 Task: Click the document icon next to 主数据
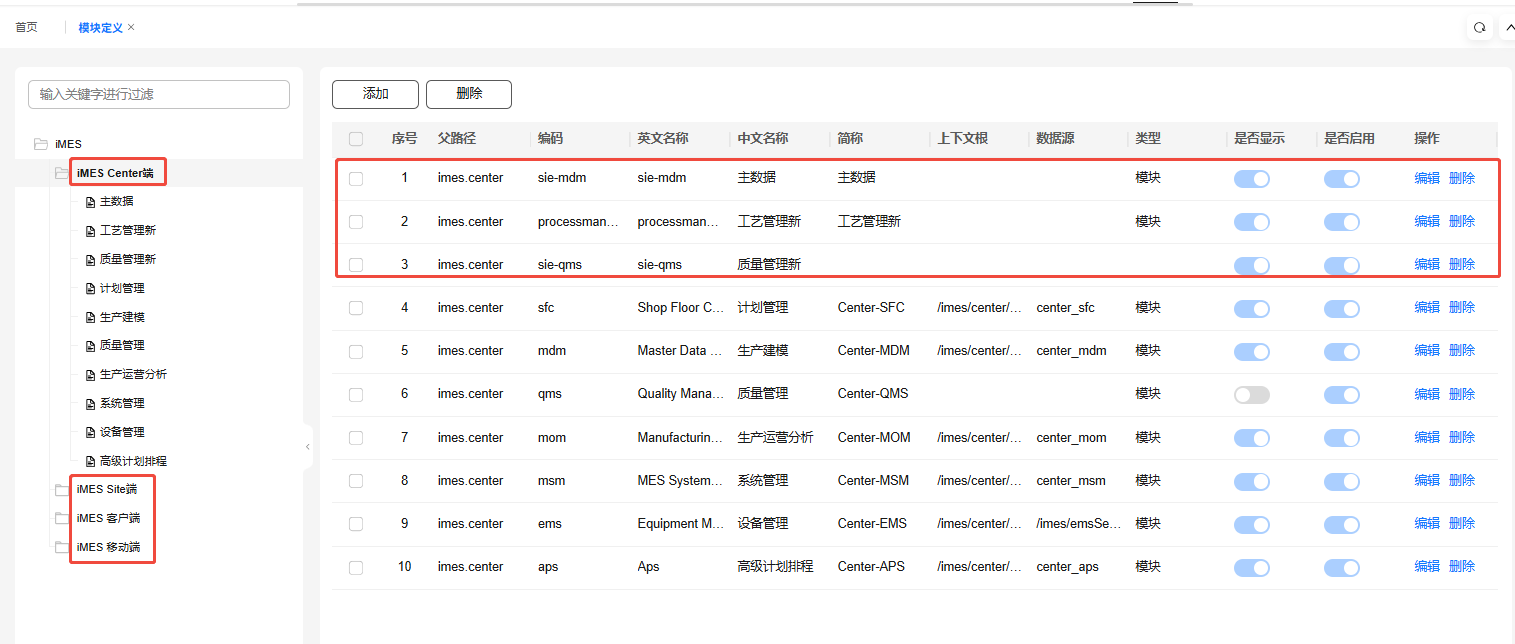pyautogui.click(x=91, y=202)
